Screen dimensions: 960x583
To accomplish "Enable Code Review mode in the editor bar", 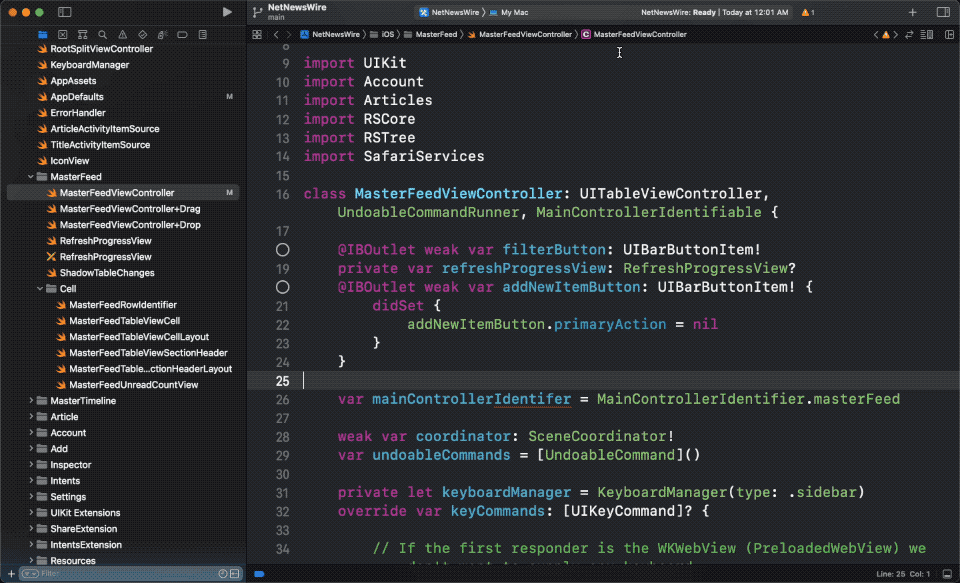I will point(909,34).
